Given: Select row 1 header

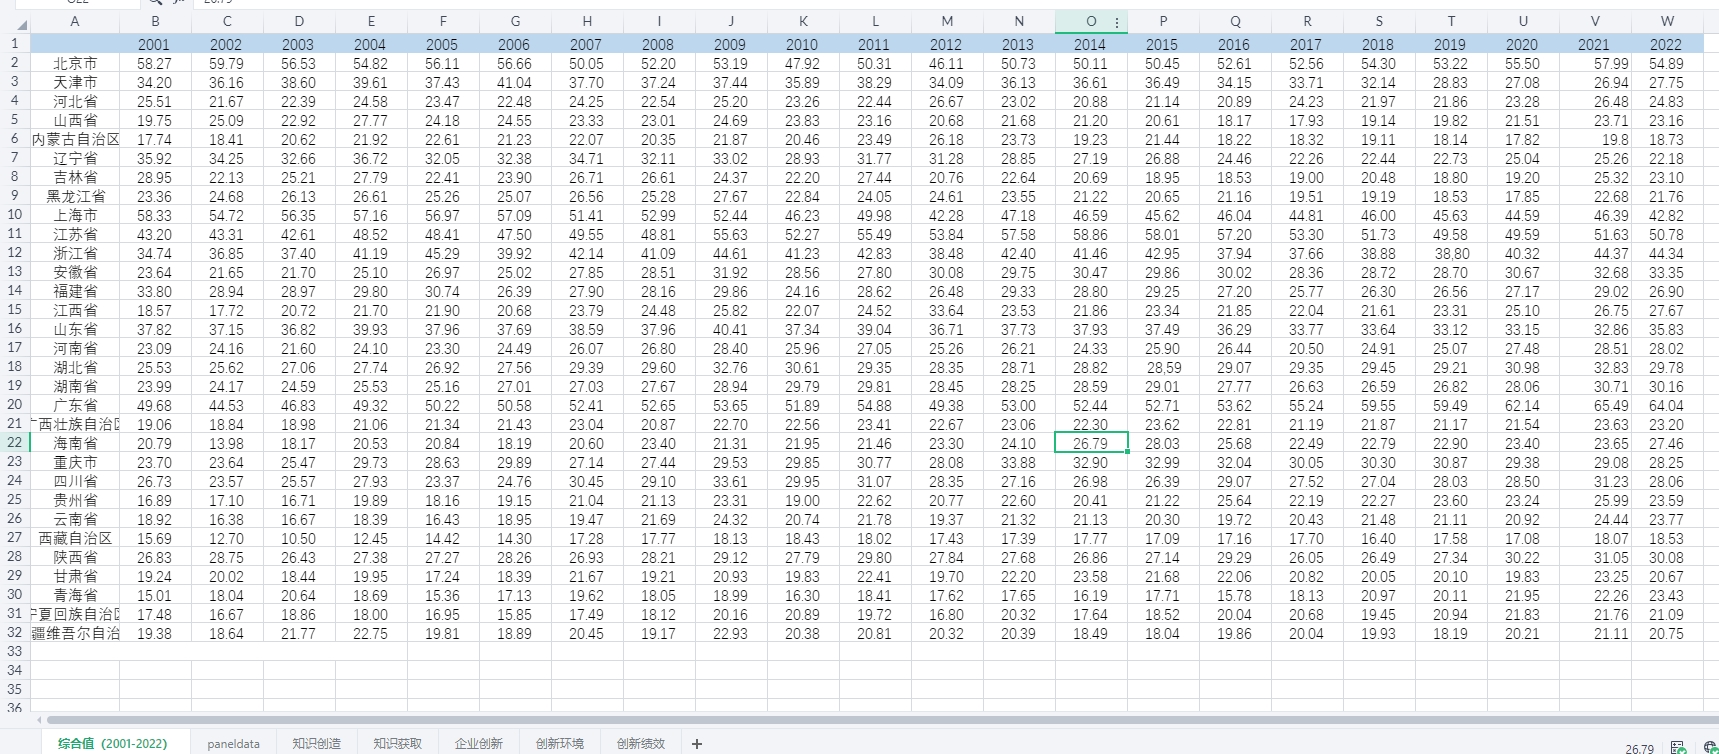Looking at the screenshot, I should [15, 44].
